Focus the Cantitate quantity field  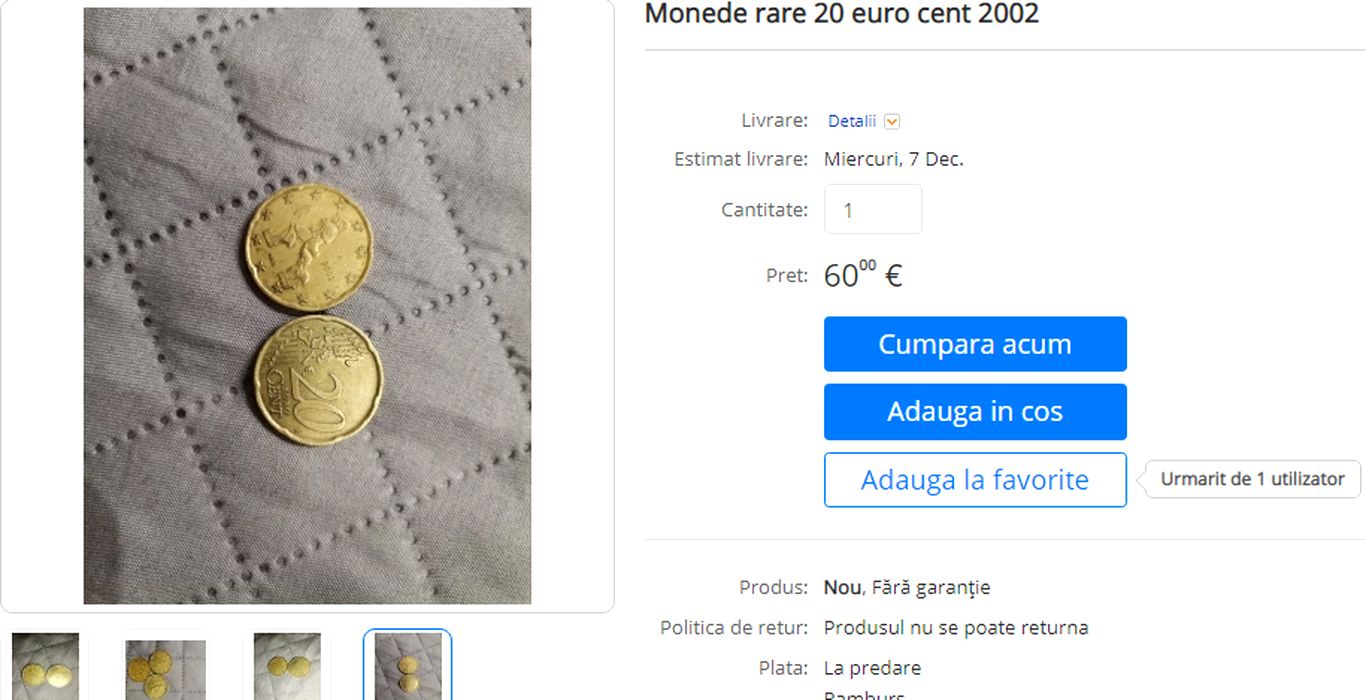(x=873, y=209)
